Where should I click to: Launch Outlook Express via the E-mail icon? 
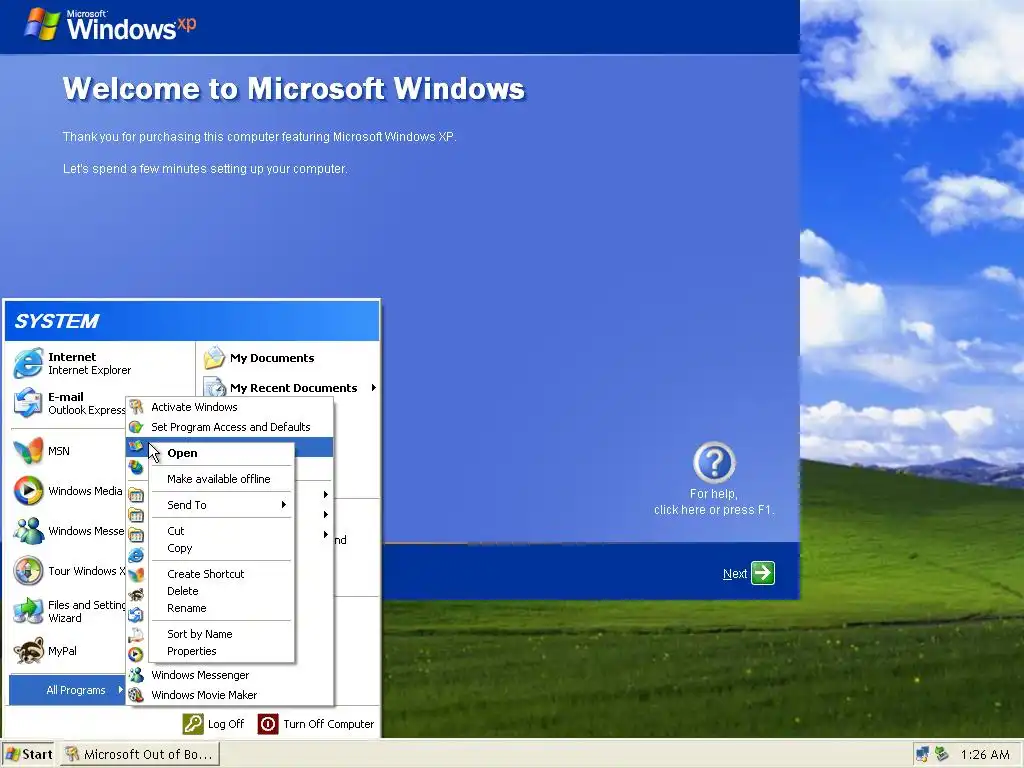click(x=28, y=403)
